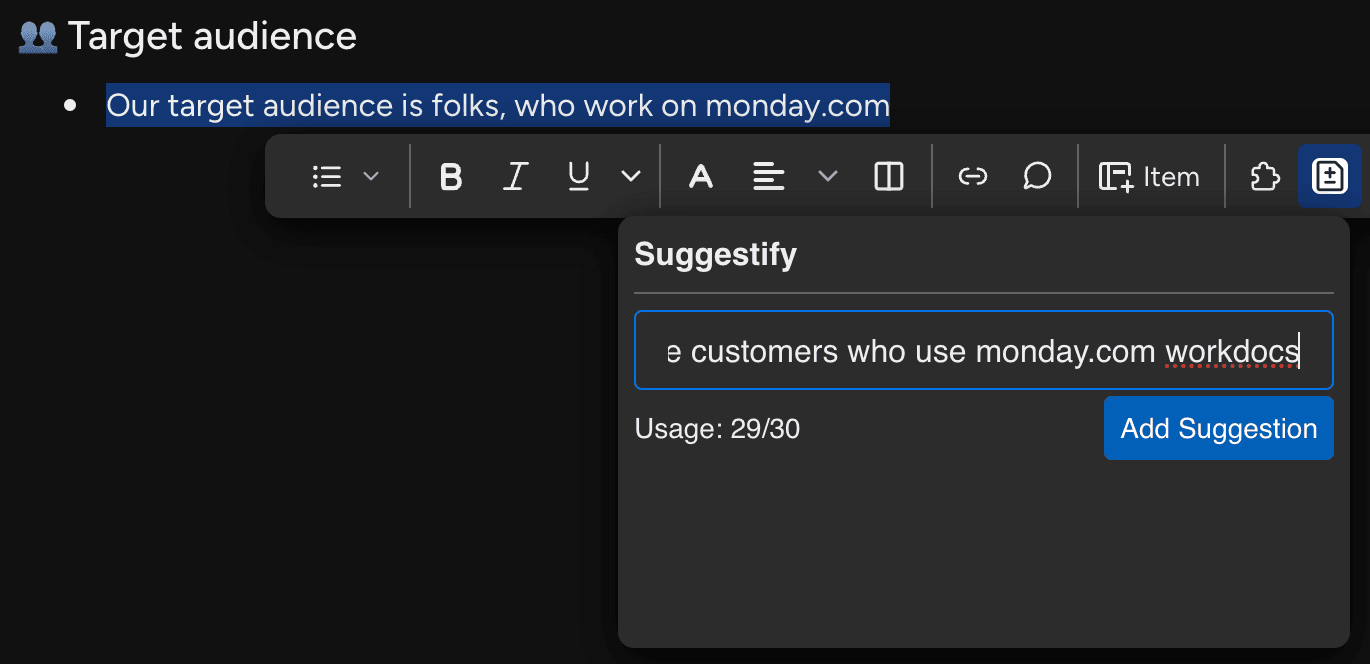Click the Suggestify panel title
This screenshot has height=664, width=1370.
(716, 254)
